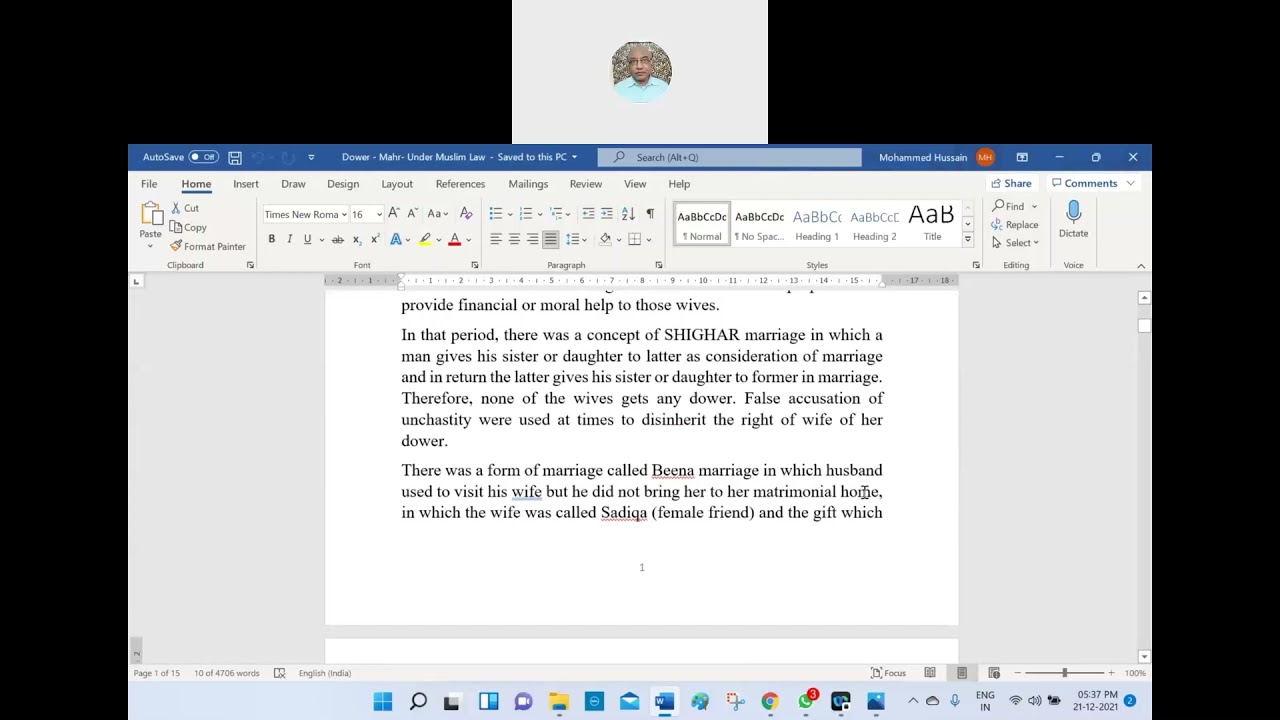Open font color dropdown arrow

click(467, 240)
